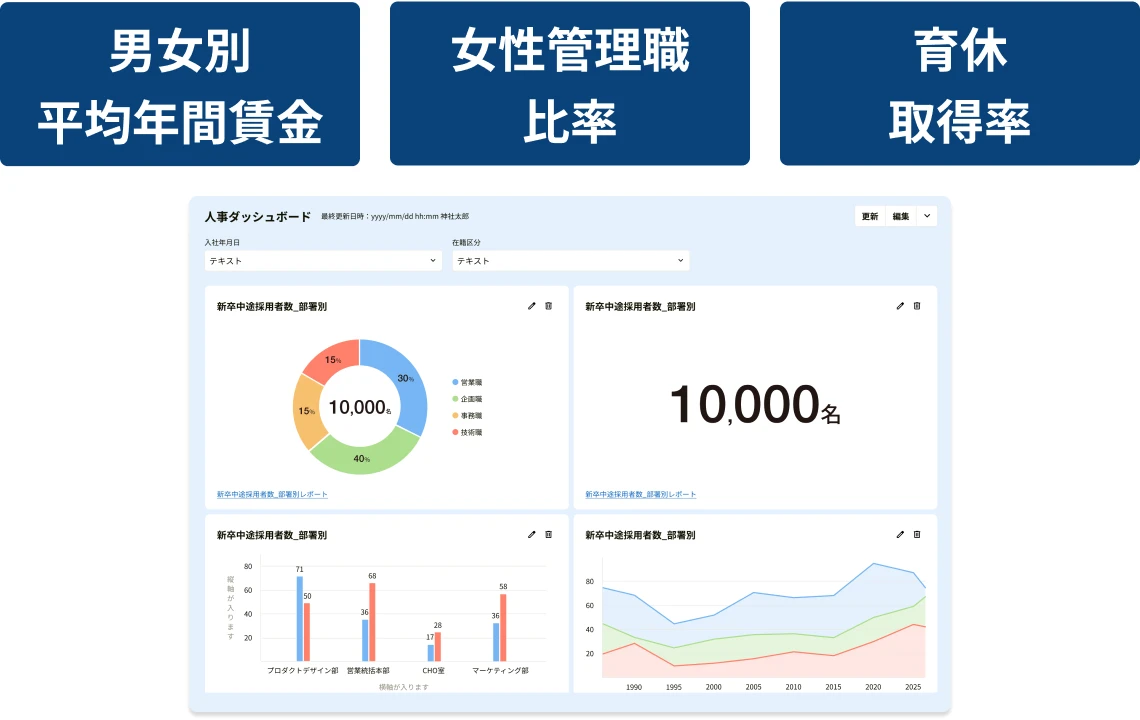
Task: Expand the chevron menu beside 編集
Action: click(927, 217)
